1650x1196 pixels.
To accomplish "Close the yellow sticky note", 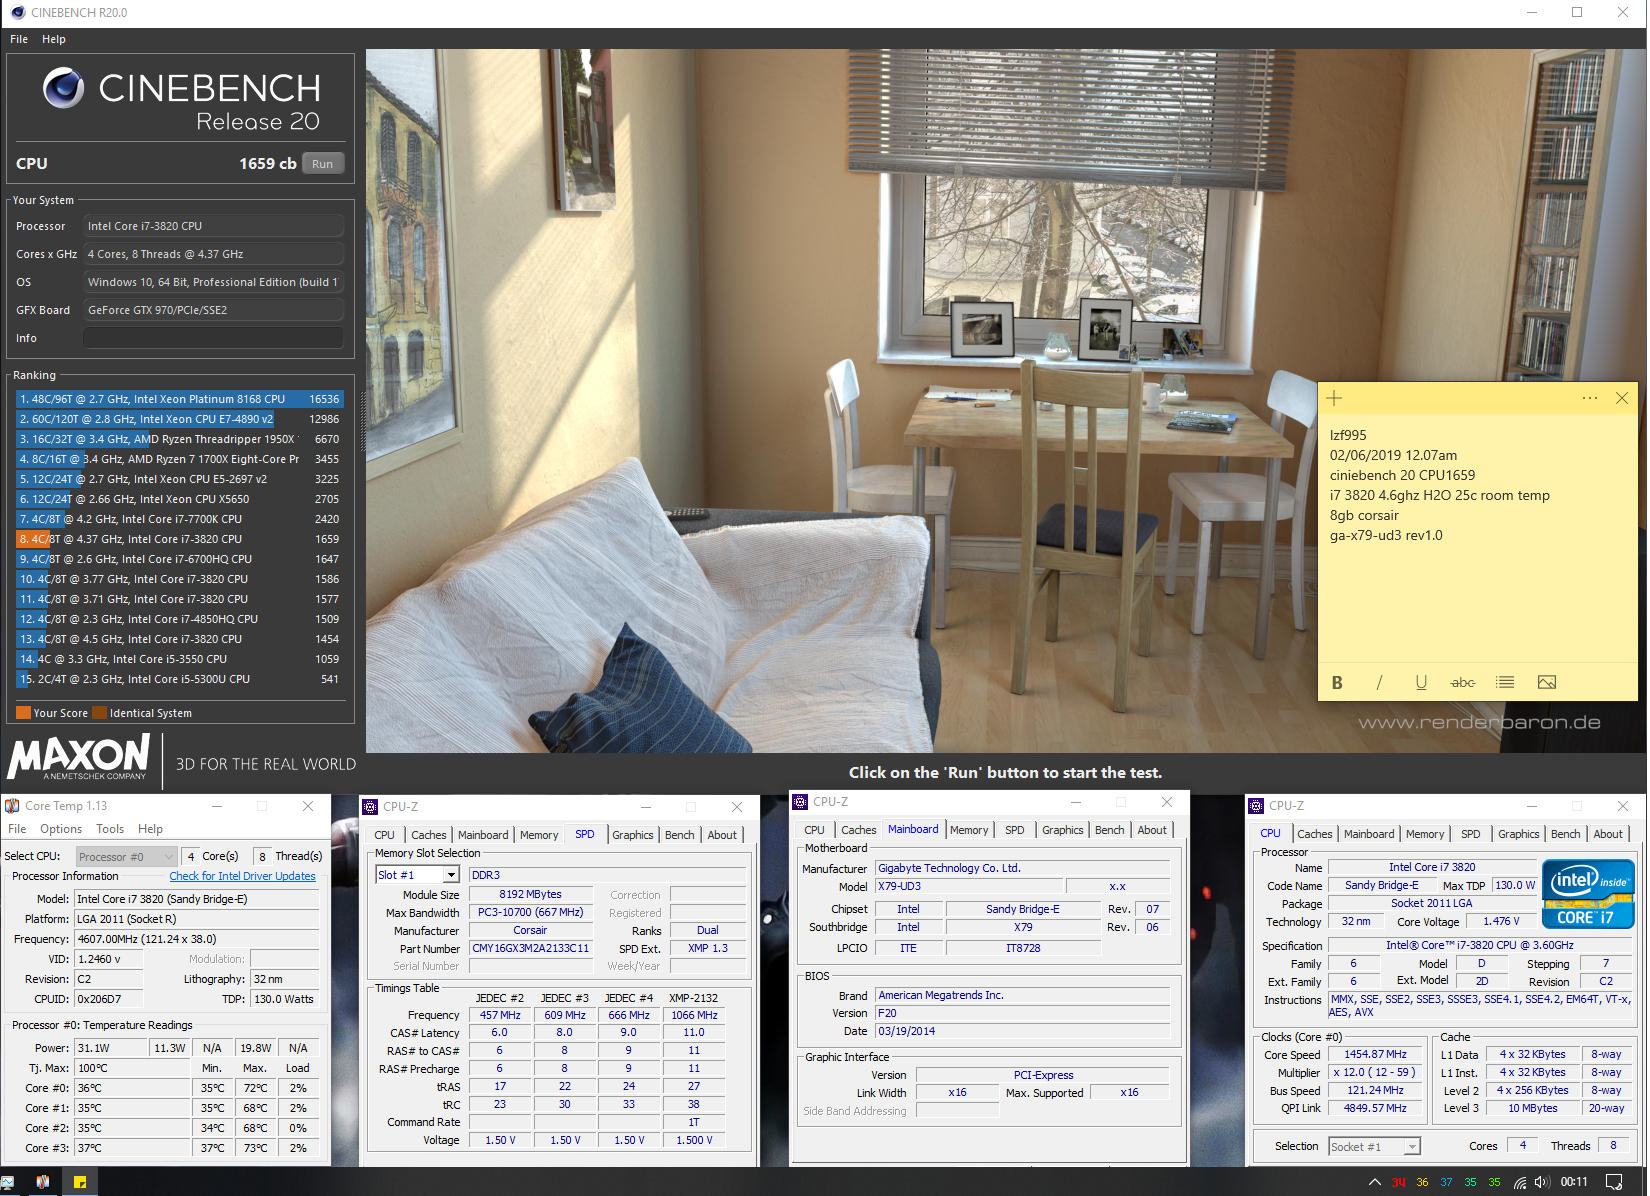I will tap(1622, 398).
